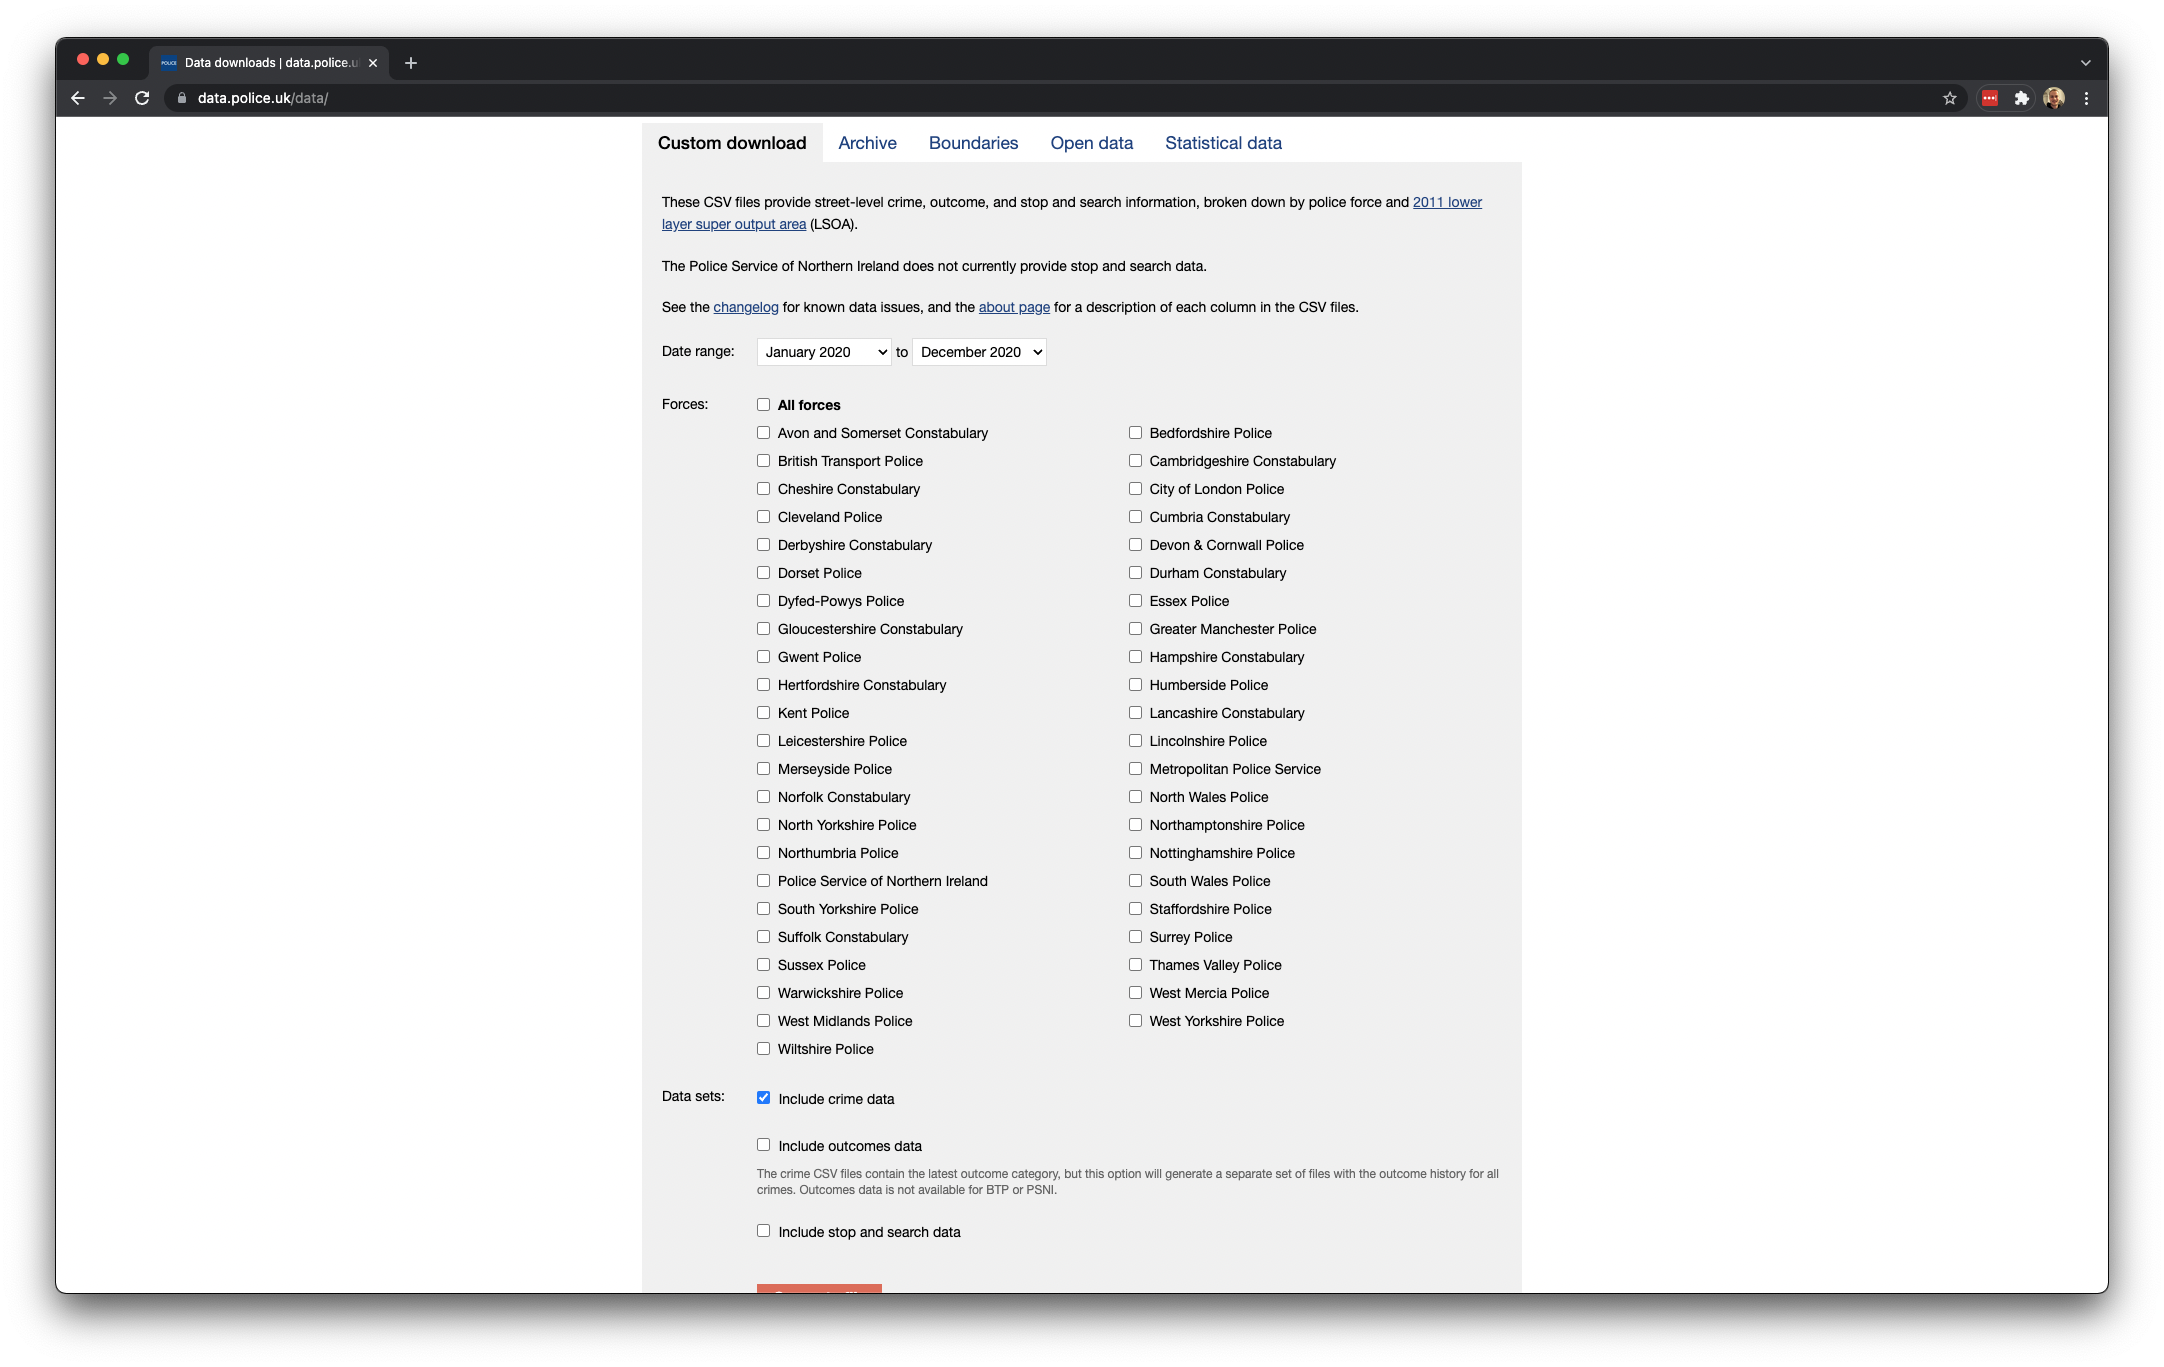Tick Gwent Police checkbox
This screenshot has height=1367, width=2164.
pos(763,657)
